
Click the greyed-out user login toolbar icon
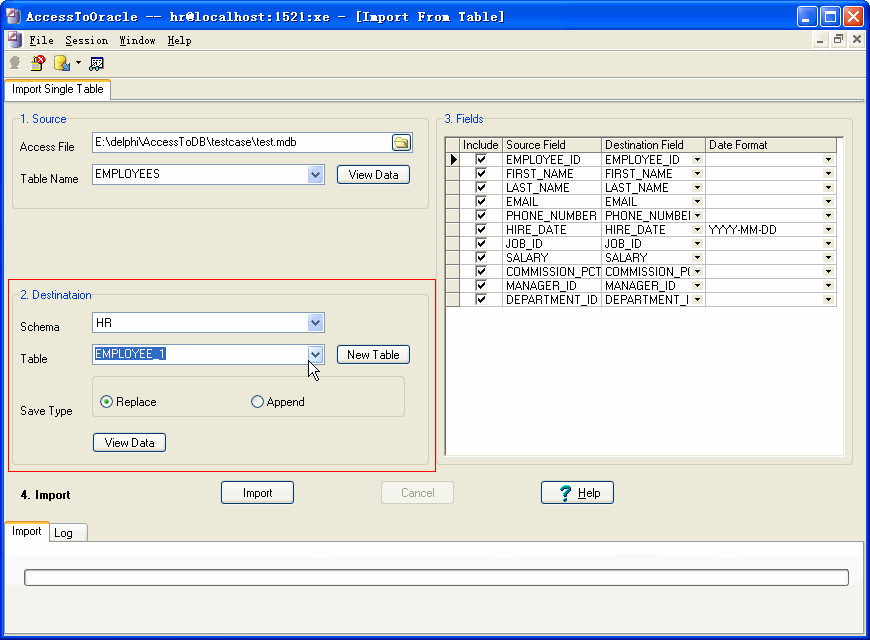(16, 63)
